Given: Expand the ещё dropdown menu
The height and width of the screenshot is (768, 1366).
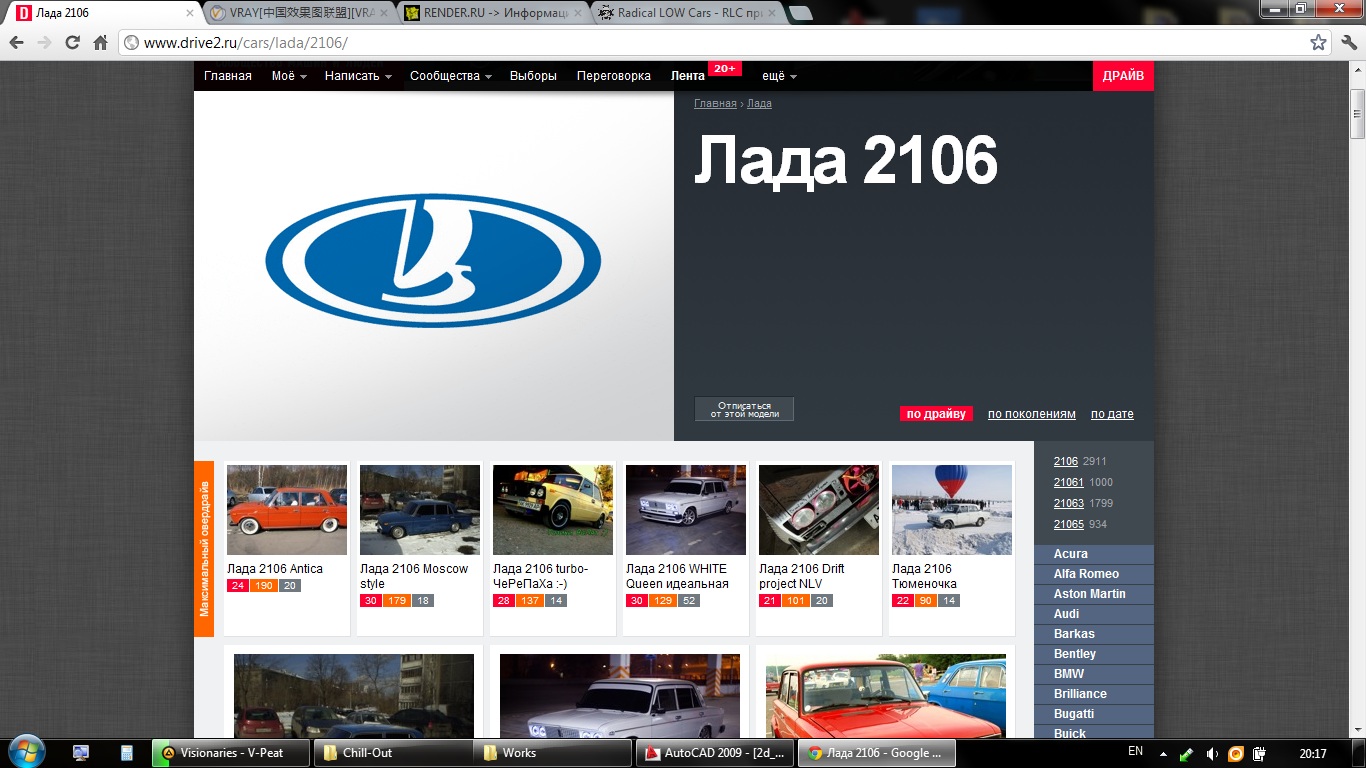Looking at the screenshot, I should point(780,76).
